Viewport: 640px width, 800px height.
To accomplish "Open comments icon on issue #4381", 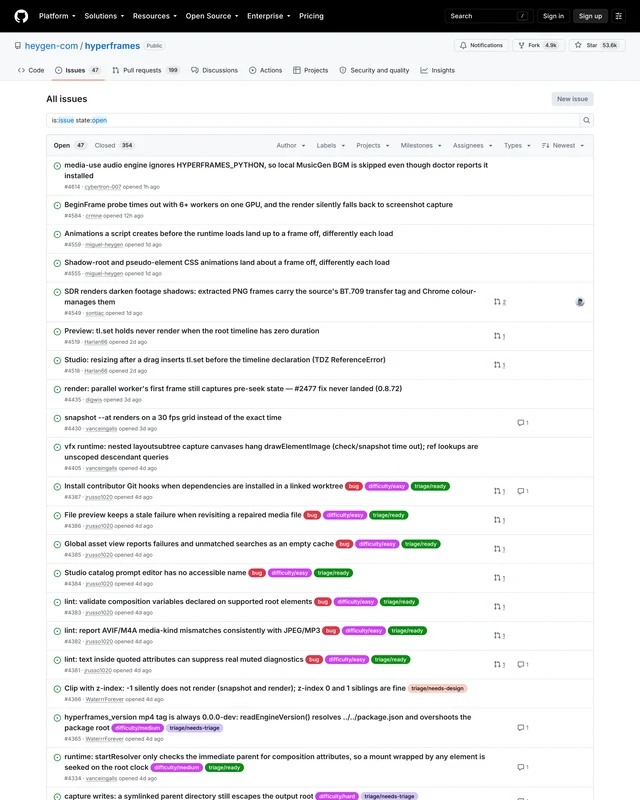I will point(523,664).
